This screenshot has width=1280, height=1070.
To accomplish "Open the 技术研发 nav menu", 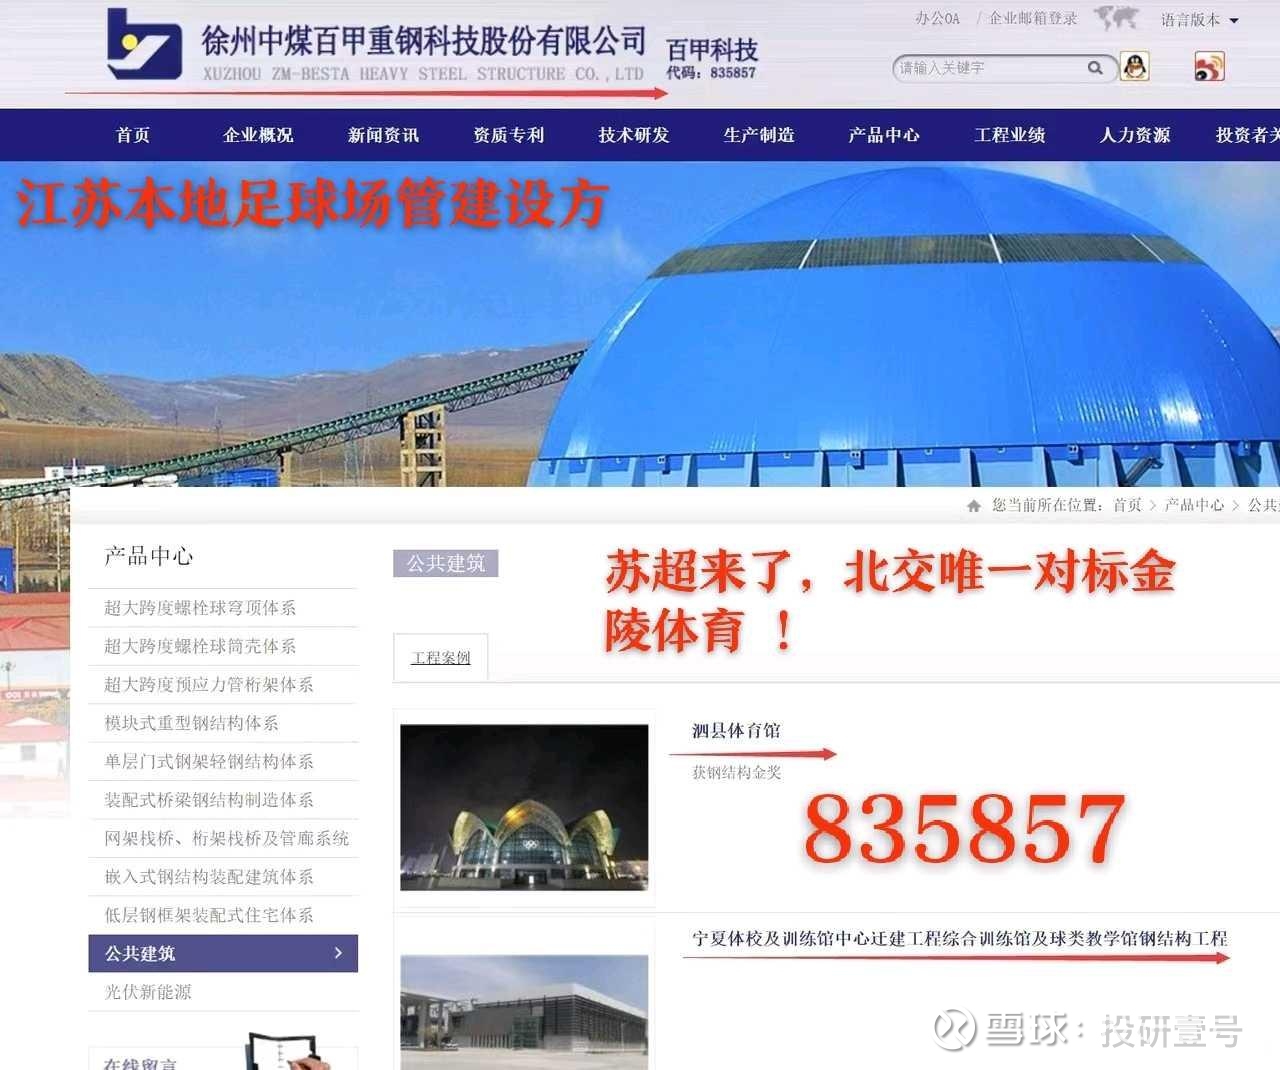I will coord(634,135).
